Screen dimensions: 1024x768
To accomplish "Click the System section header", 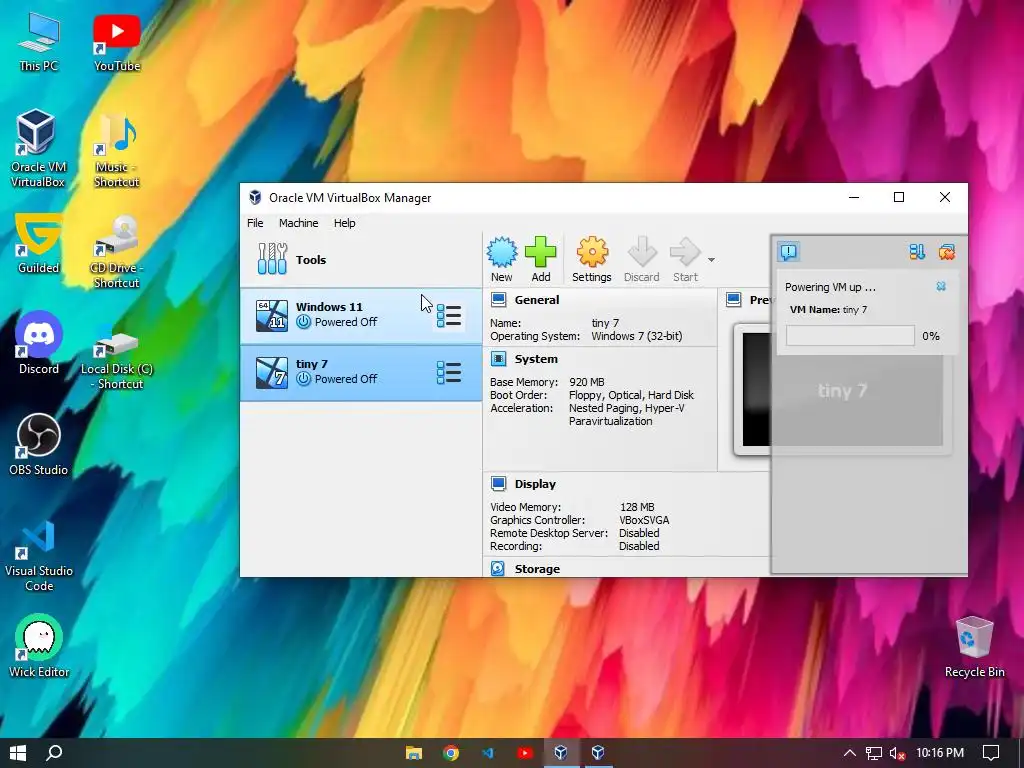I will pyautogui.click(x=536, y=359).
